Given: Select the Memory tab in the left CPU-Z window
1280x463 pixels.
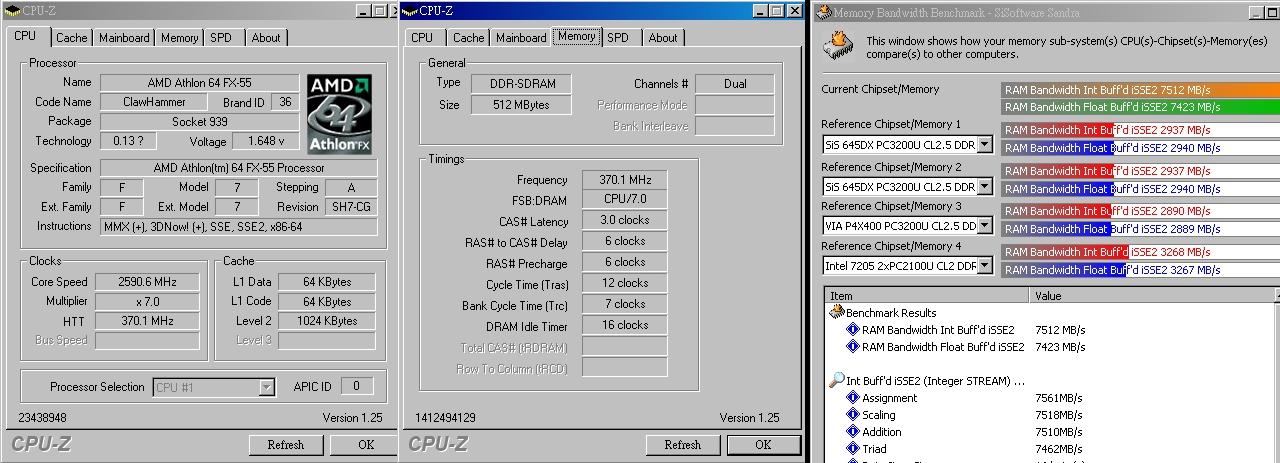Looking at the screenshot, I should click(179, 38).
